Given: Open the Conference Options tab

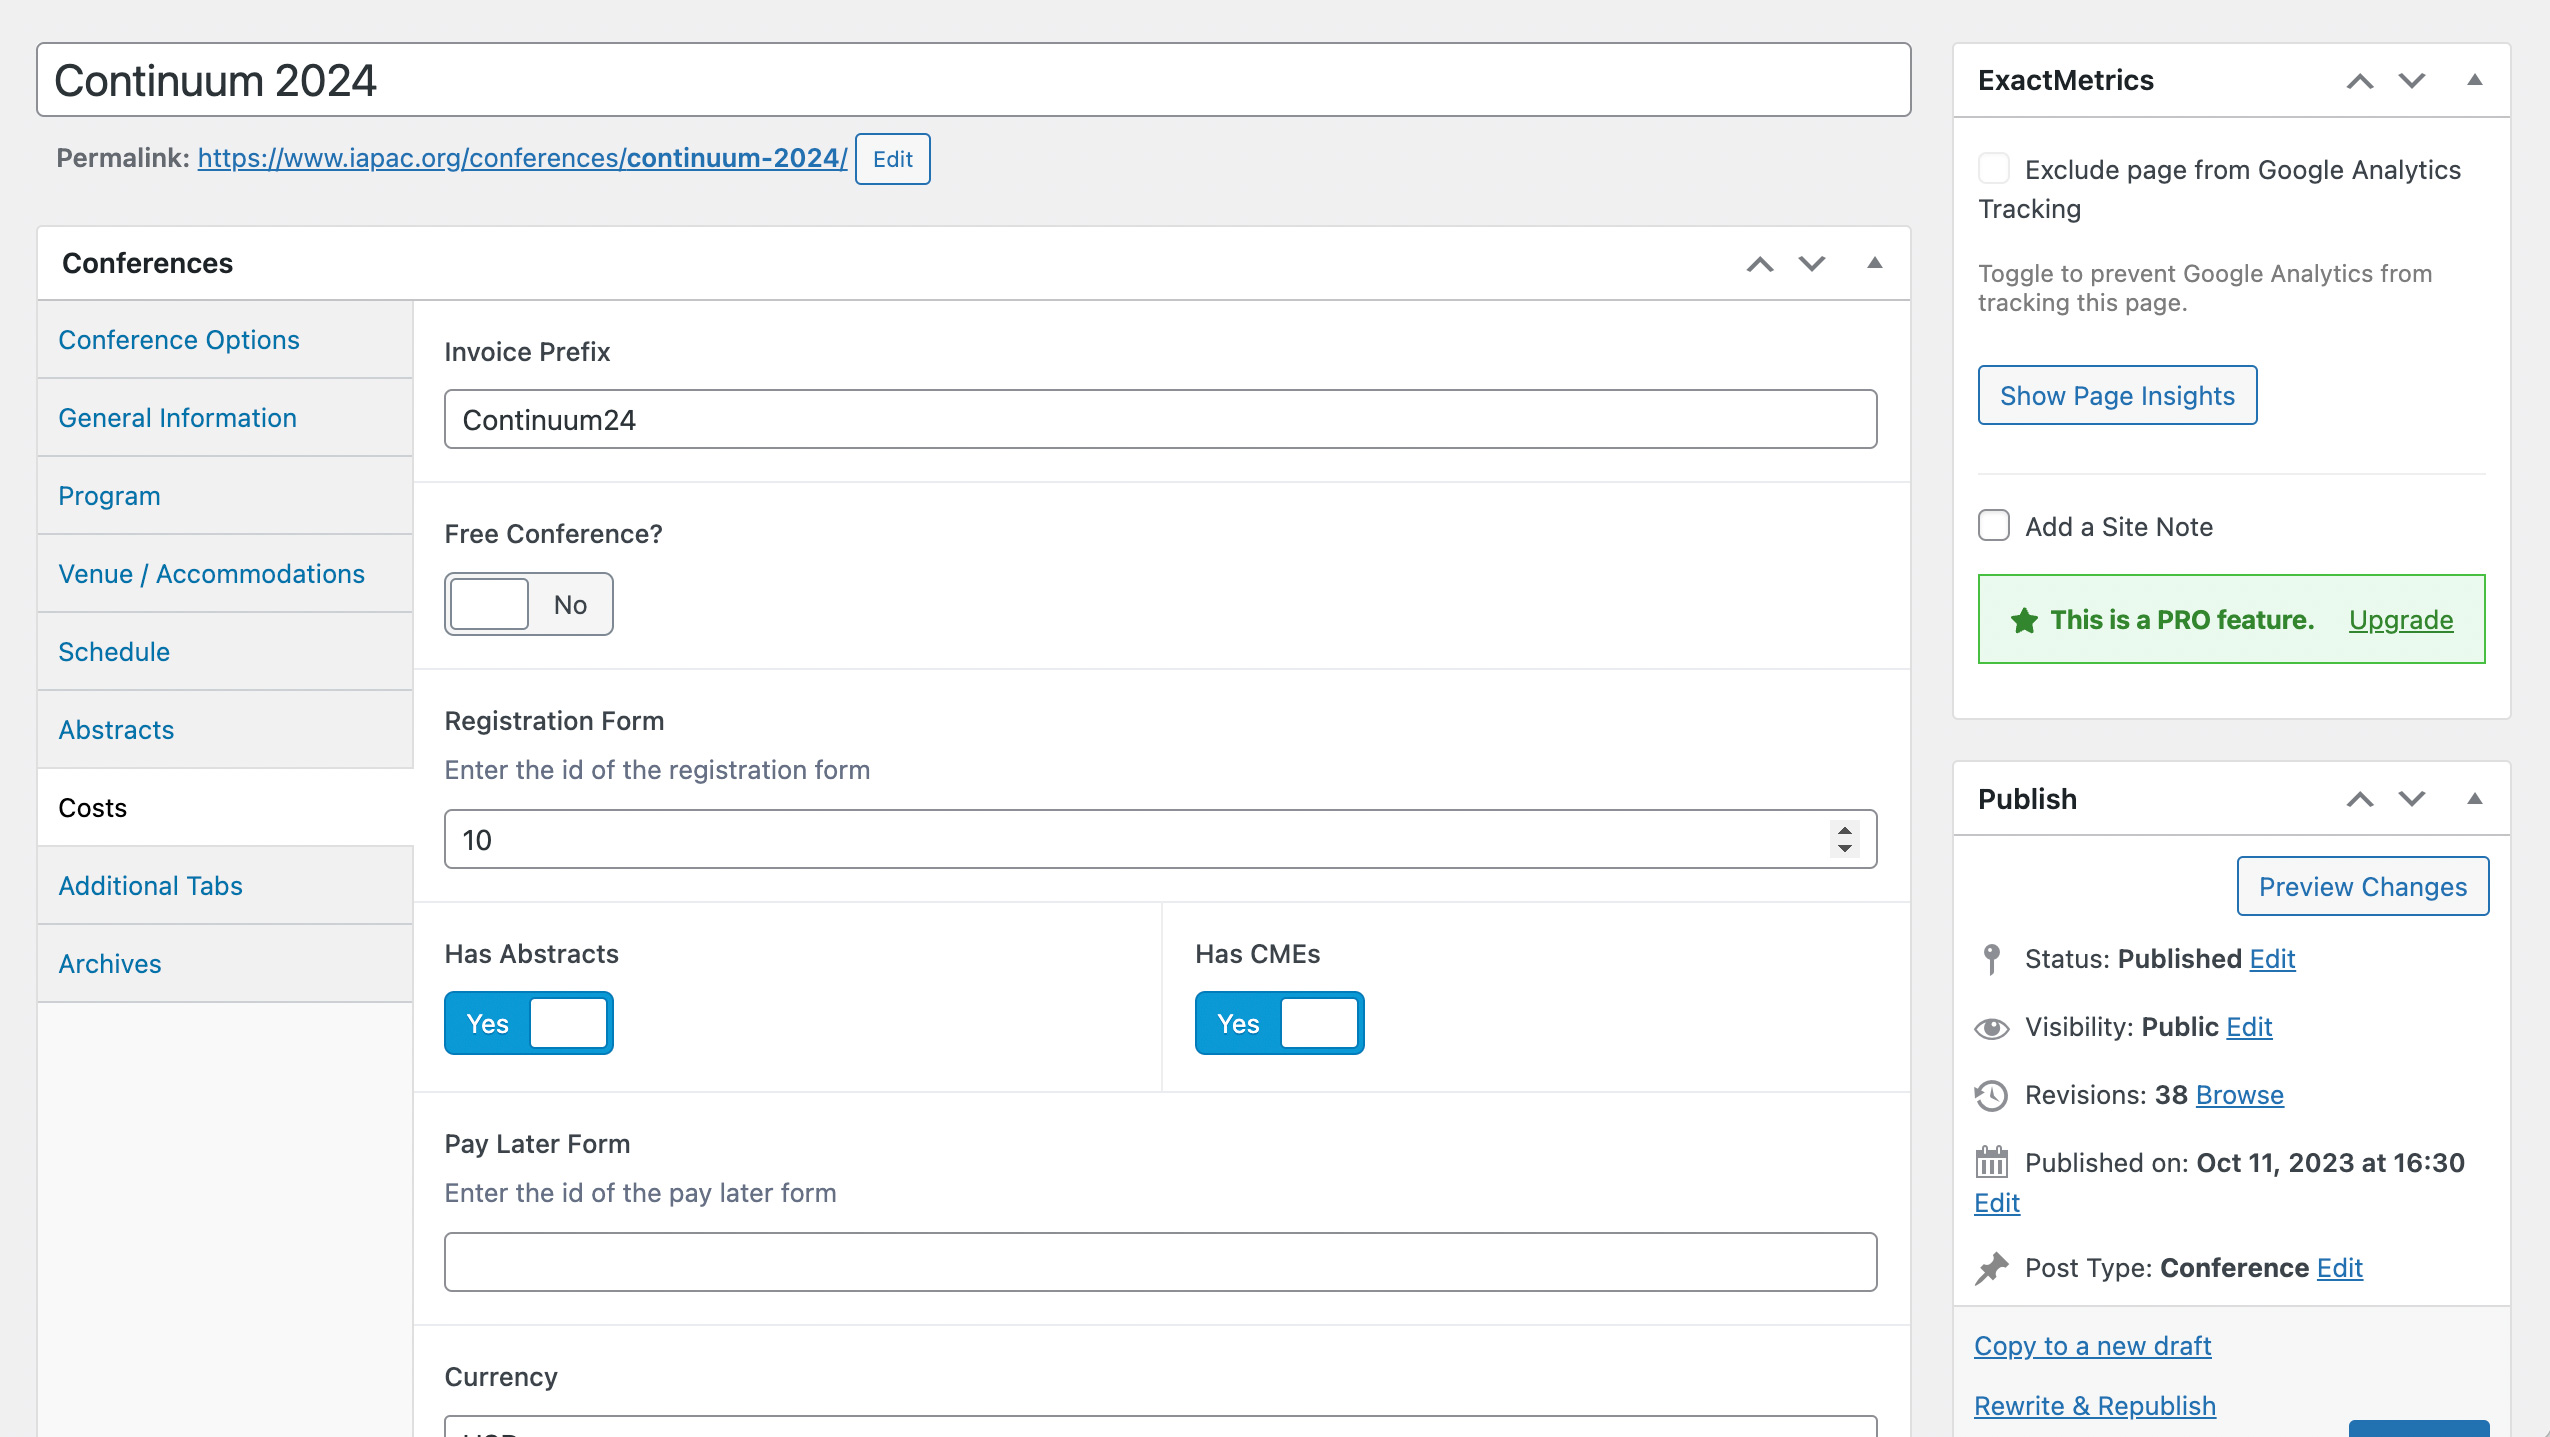Looking at the screenshot, I should [225, 340].
